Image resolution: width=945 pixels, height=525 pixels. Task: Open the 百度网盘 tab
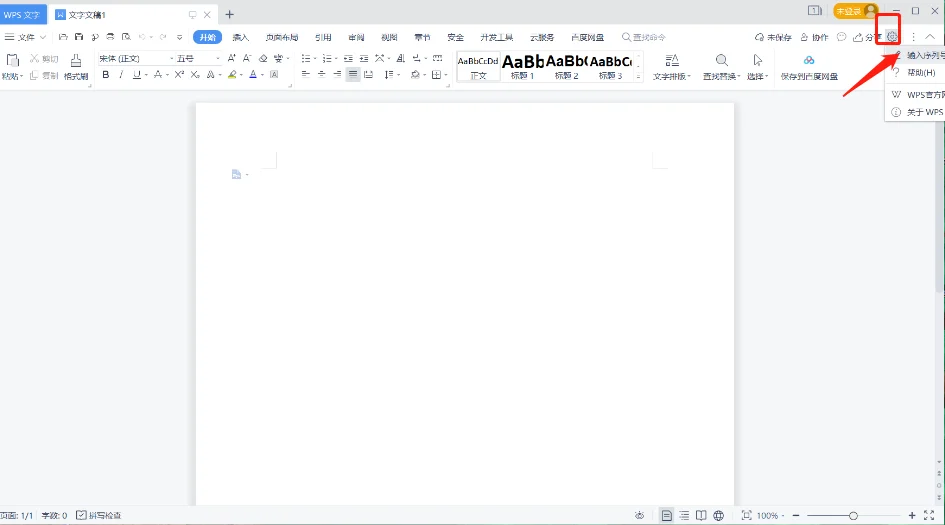[x=588, y=37]
